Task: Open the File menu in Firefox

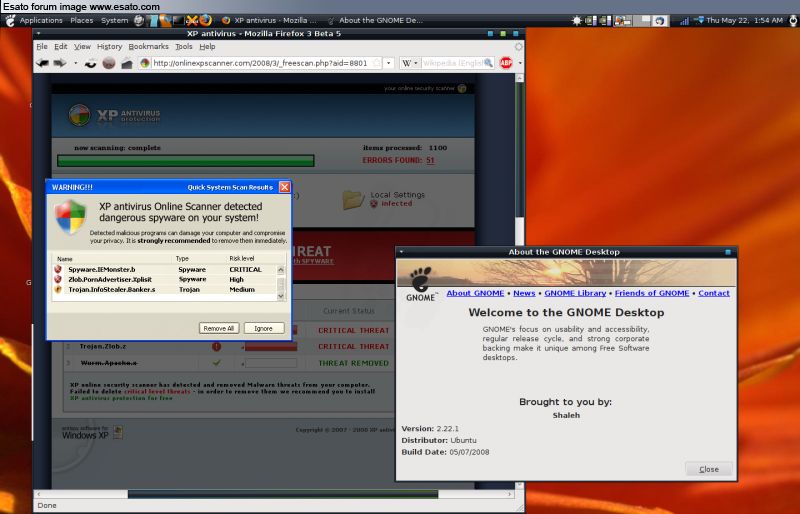Action: pyautogui.click(x=42, y=46)
